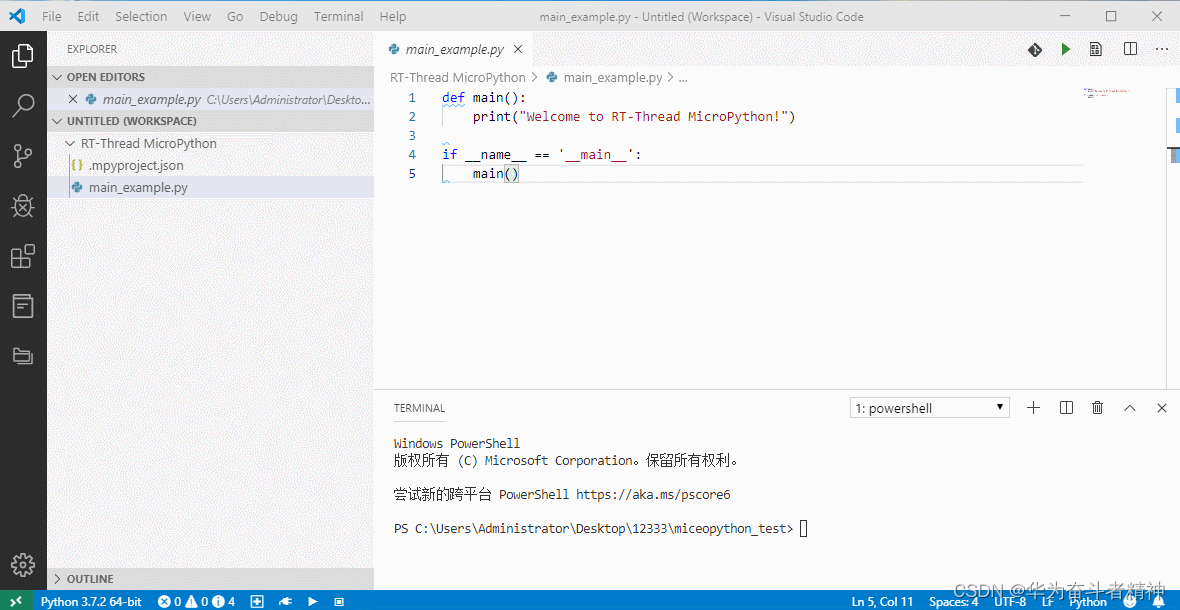Open the Git source control icon above the editor
This screenshot has width=1180, height=610.
coord(1034,48)
